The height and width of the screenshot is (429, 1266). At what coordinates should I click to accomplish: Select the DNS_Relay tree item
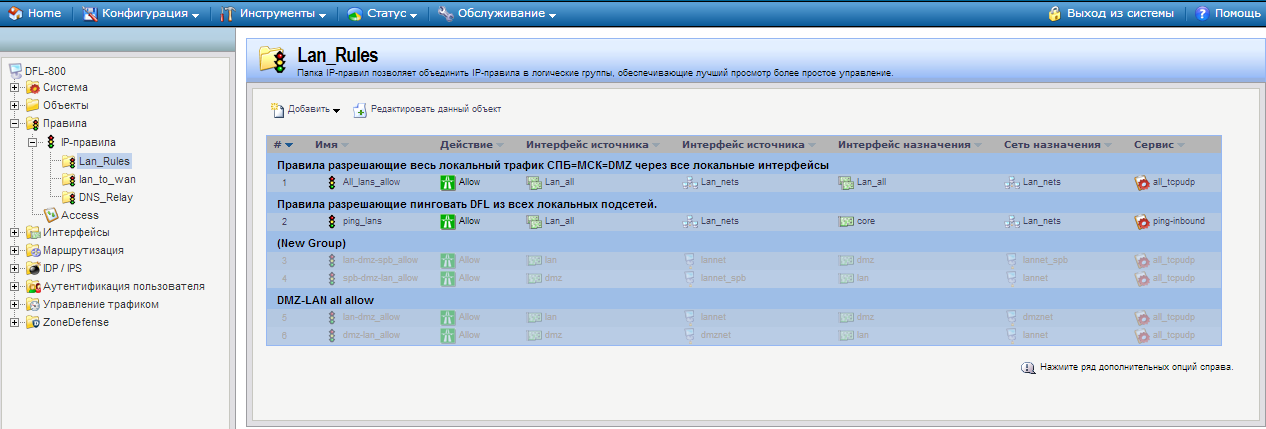point(105,197)
